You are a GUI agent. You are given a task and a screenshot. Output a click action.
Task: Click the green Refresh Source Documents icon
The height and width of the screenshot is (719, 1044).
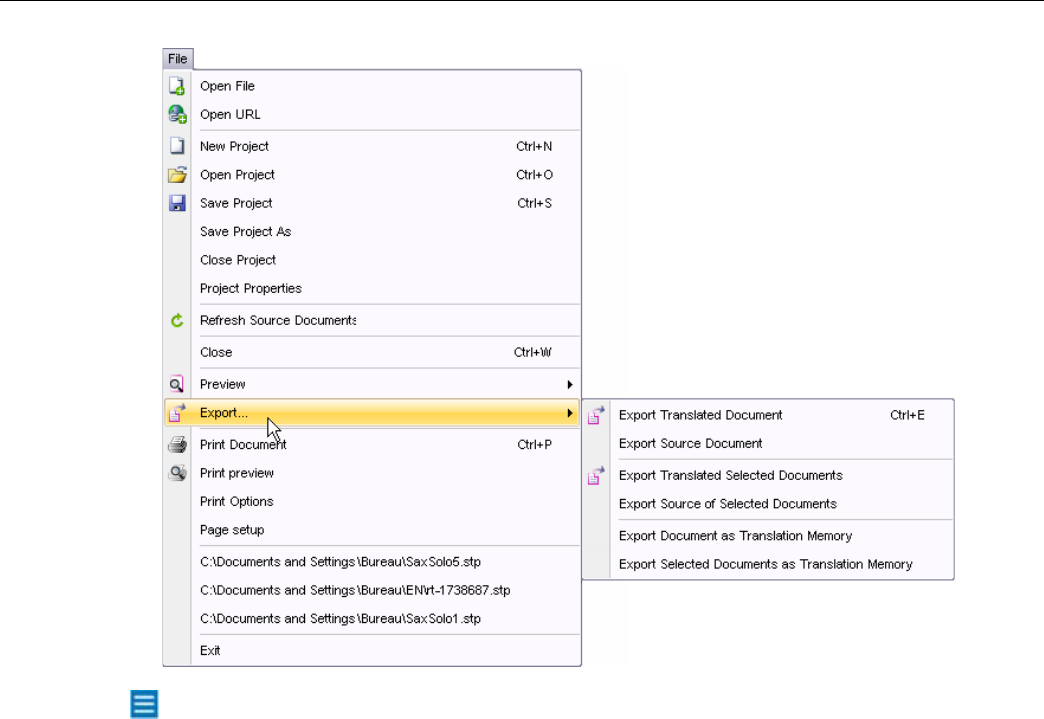[177, 321]
